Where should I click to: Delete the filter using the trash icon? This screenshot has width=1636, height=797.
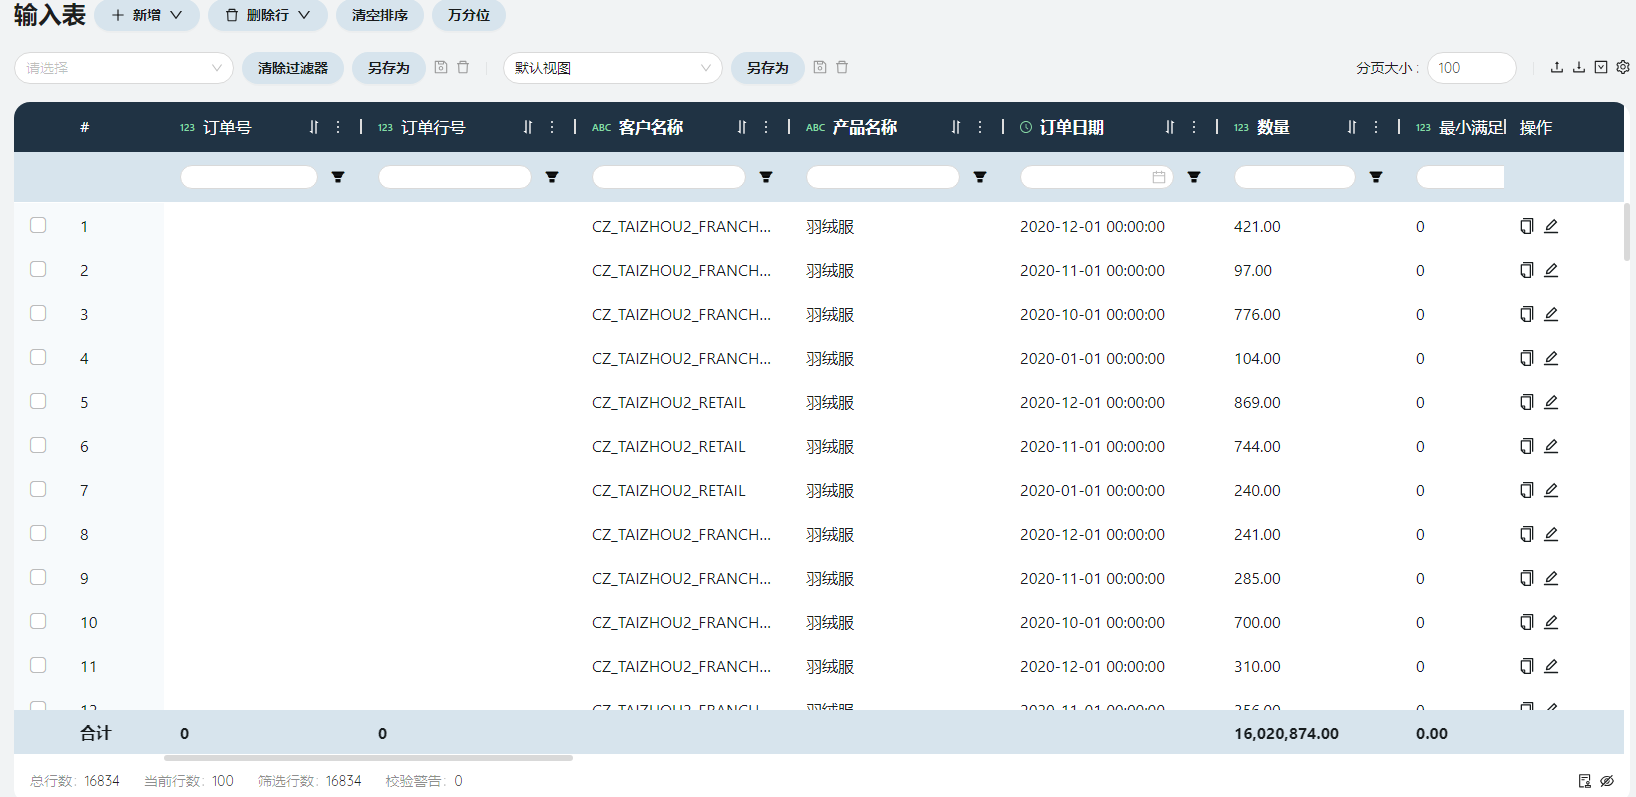(x=463, y=67)
